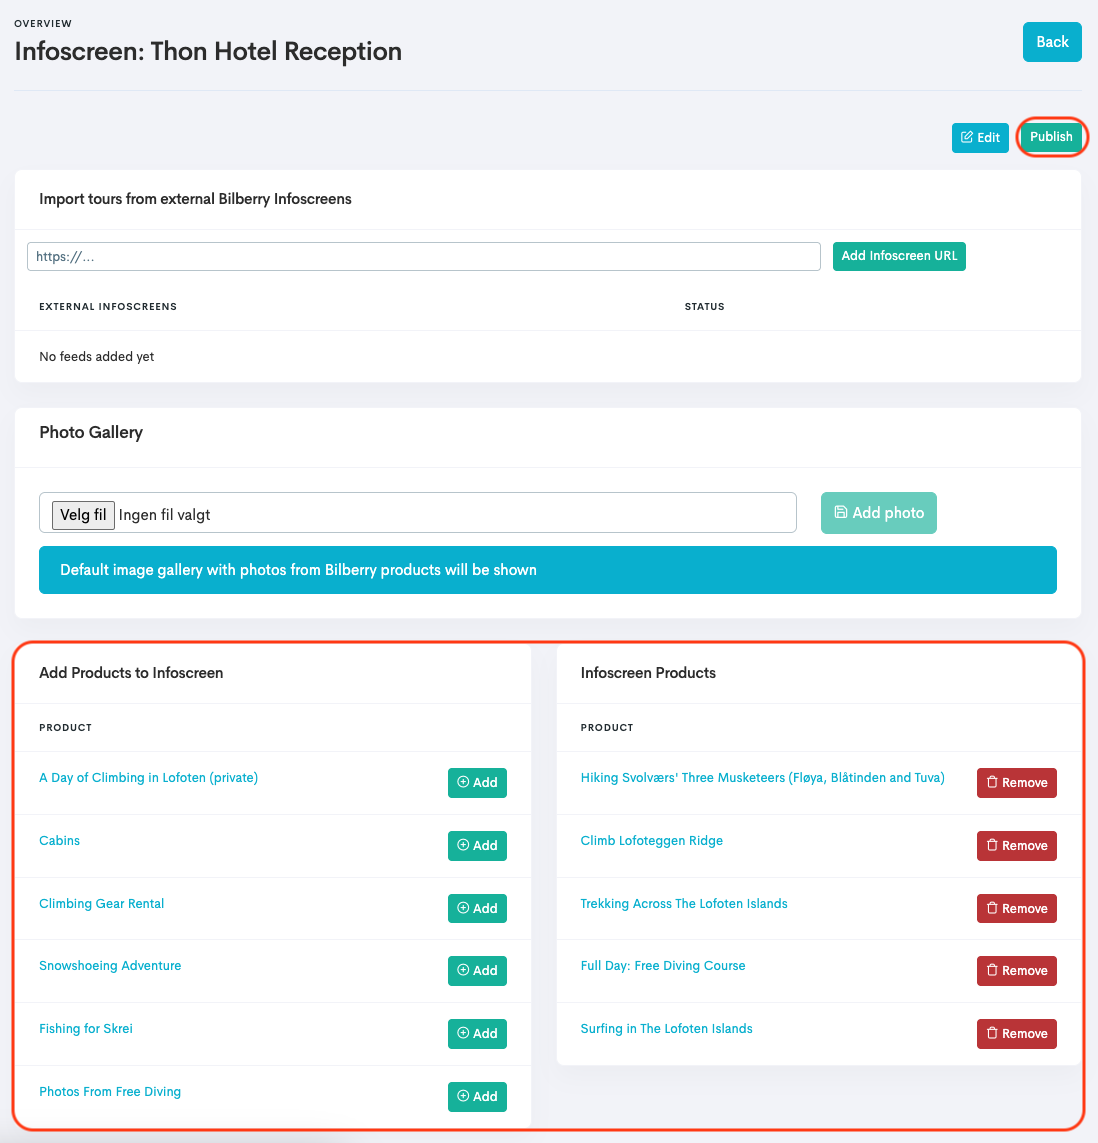
Task: Open Edit for the infoscreen
Action: pyautogui.click(x=979, y=138)
